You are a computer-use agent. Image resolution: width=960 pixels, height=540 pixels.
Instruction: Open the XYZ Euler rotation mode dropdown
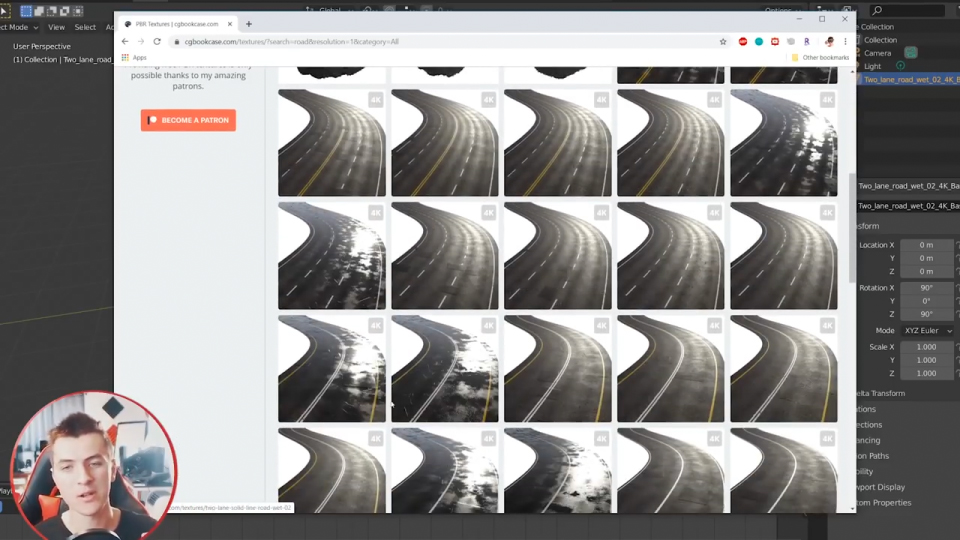coord(928,331)
